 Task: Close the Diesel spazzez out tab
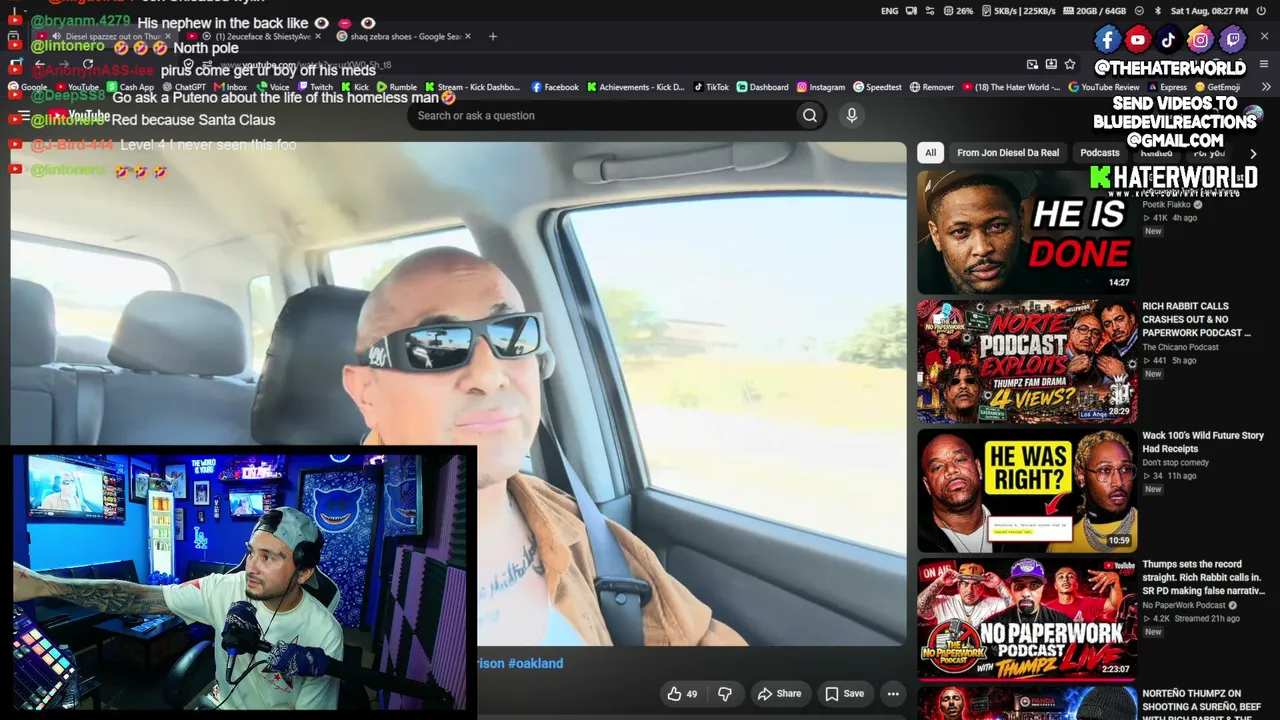168,36
